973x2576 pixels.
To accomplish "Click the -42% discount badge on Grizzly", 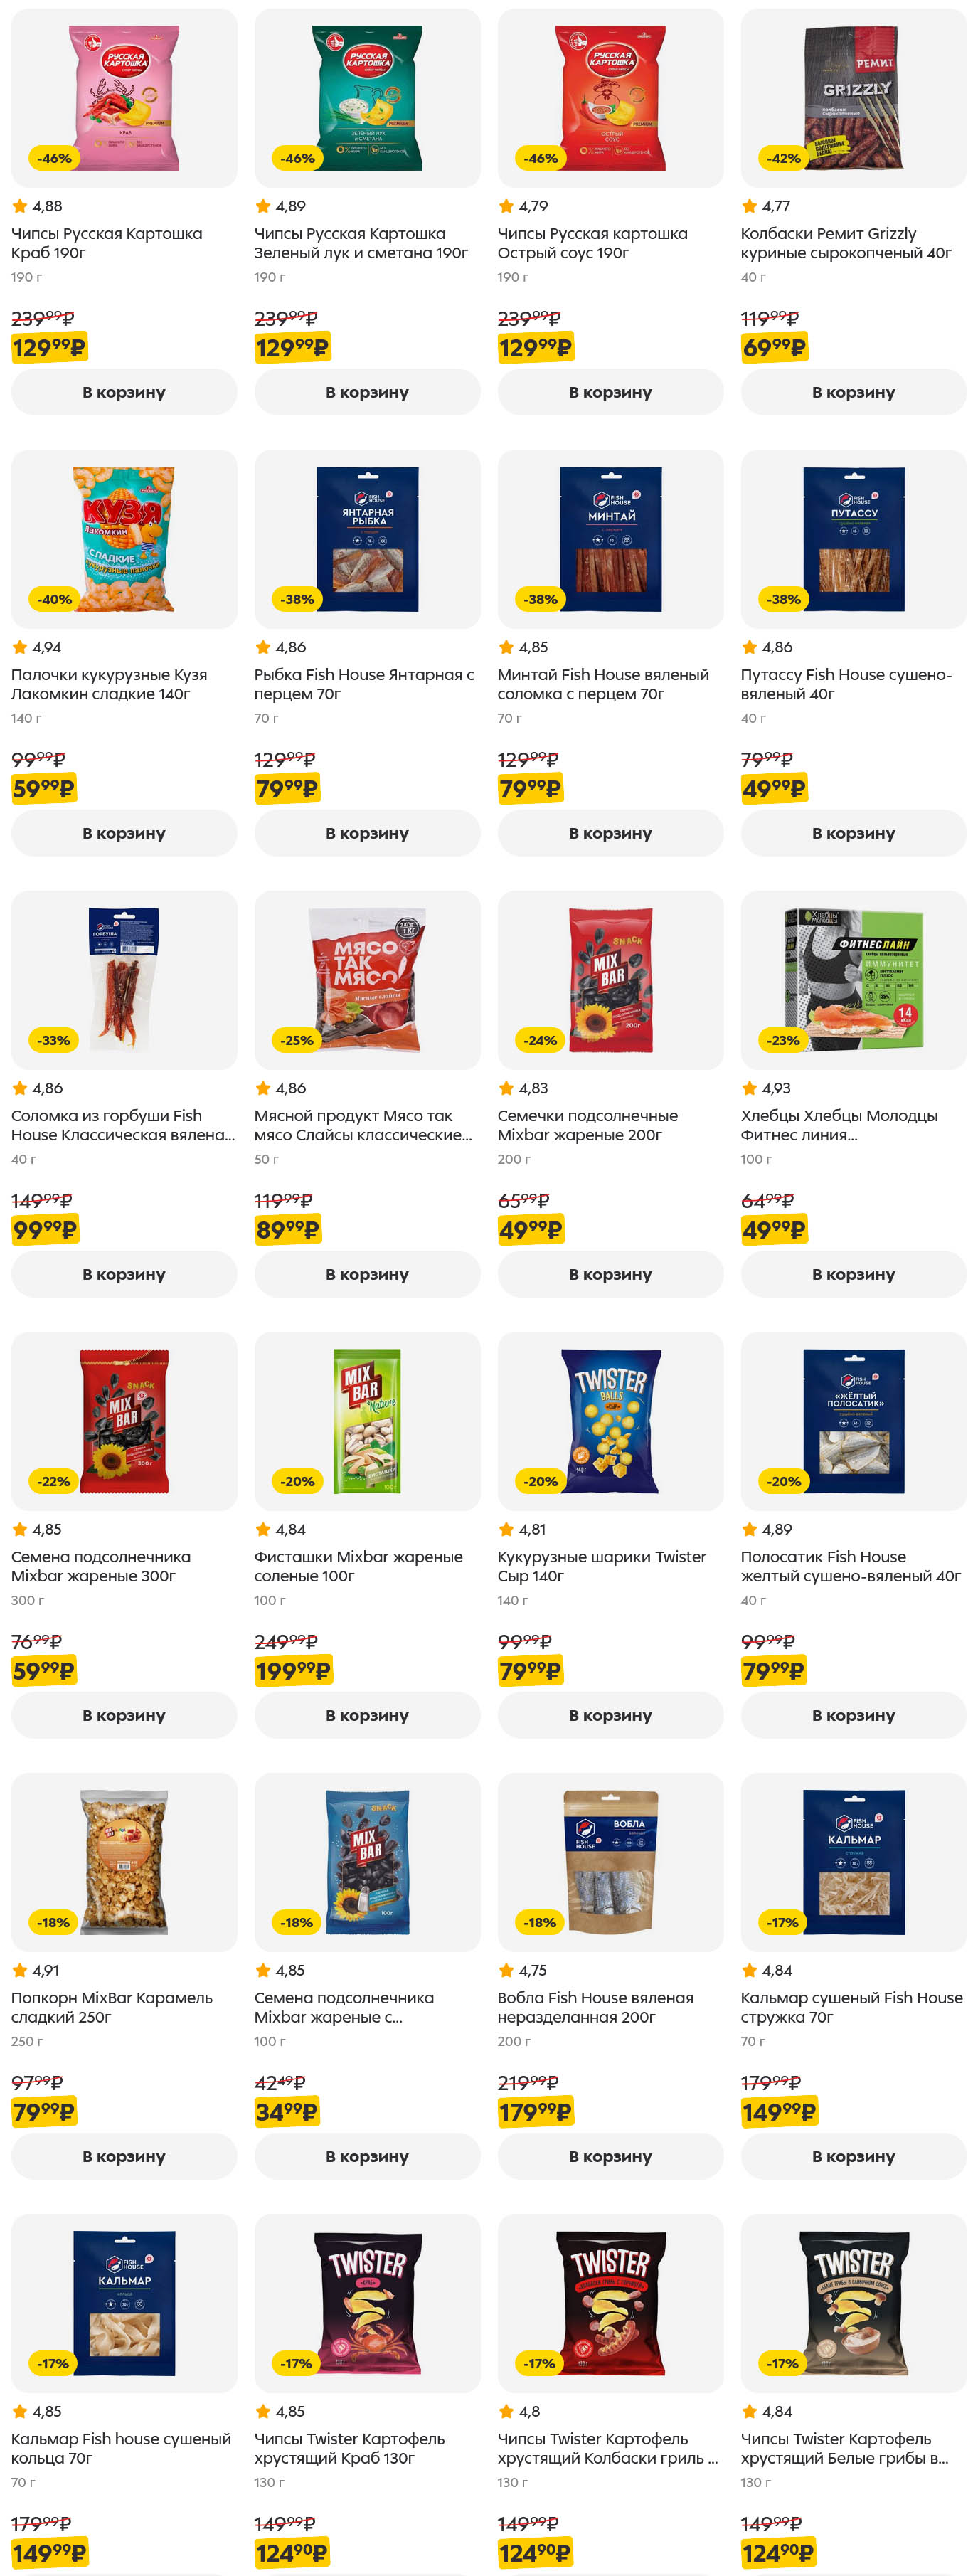I will (x=783, y=158).
